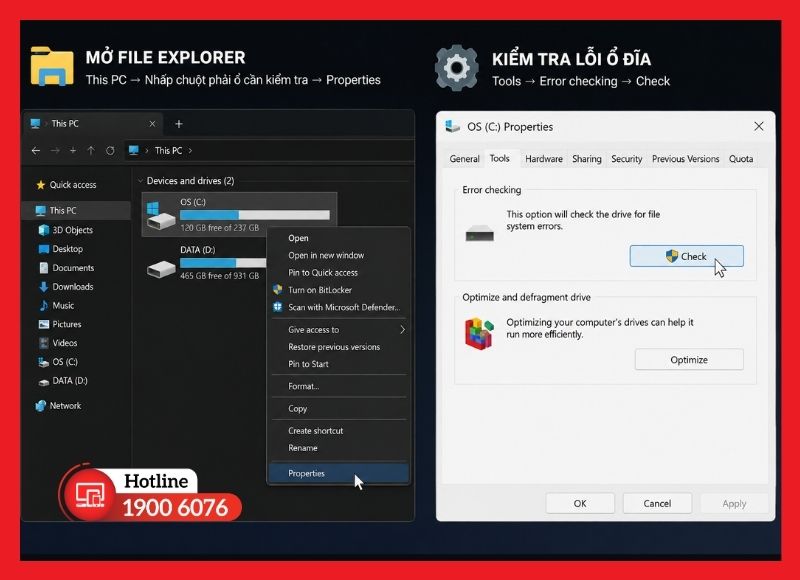The width and height of the screenshot is (800, 580).
Task: Click the Quick access star icon
Action: pyautogui.click(x=41, y=185)
